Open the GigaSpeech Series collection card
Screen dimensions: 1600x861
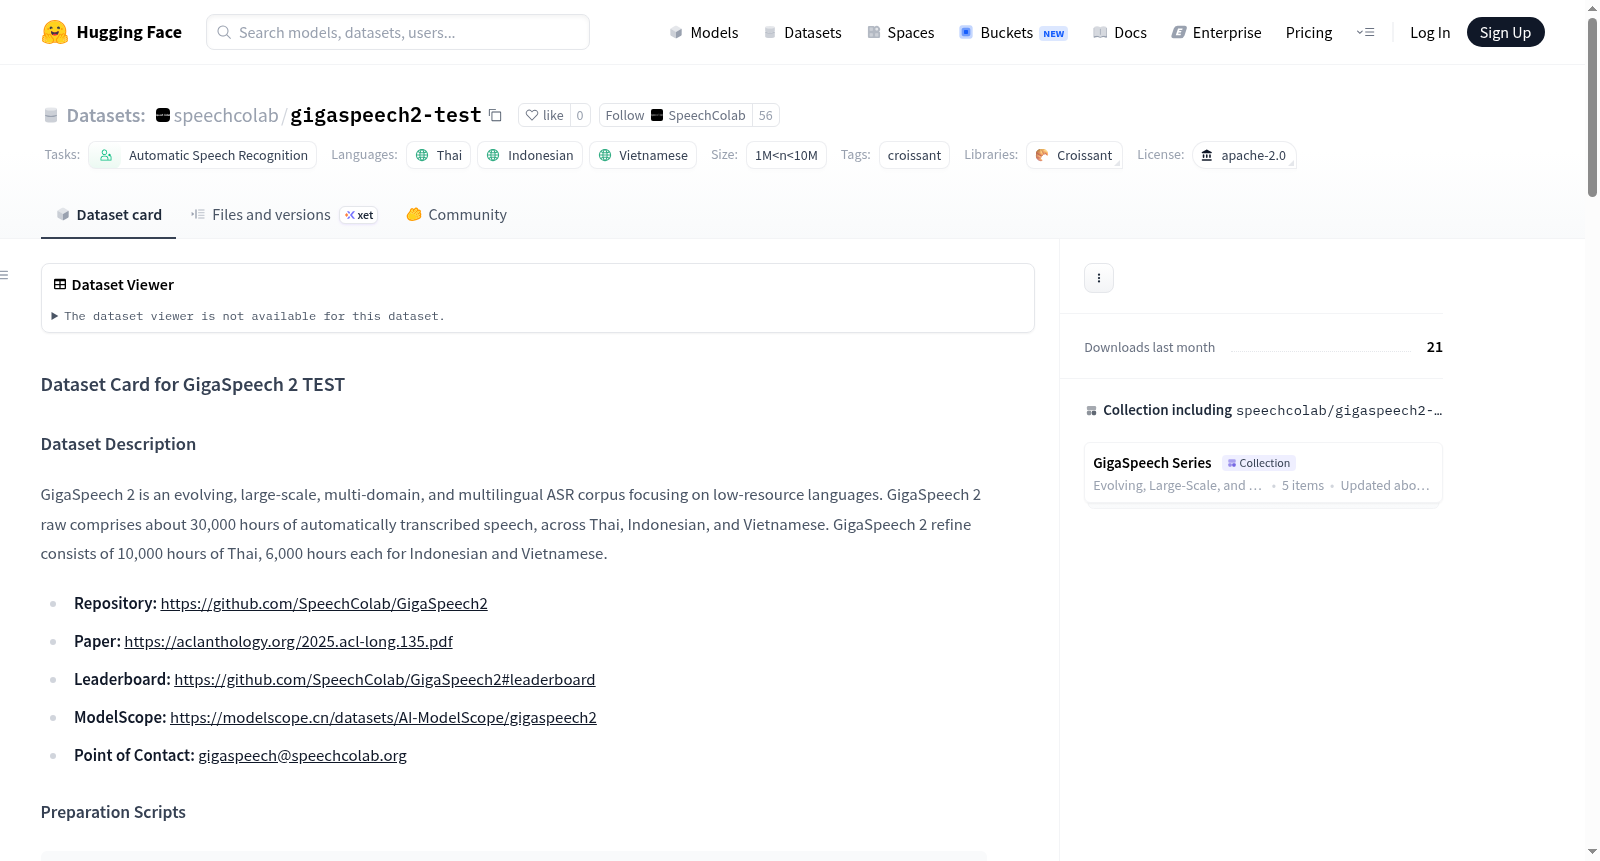(1263, 474)
